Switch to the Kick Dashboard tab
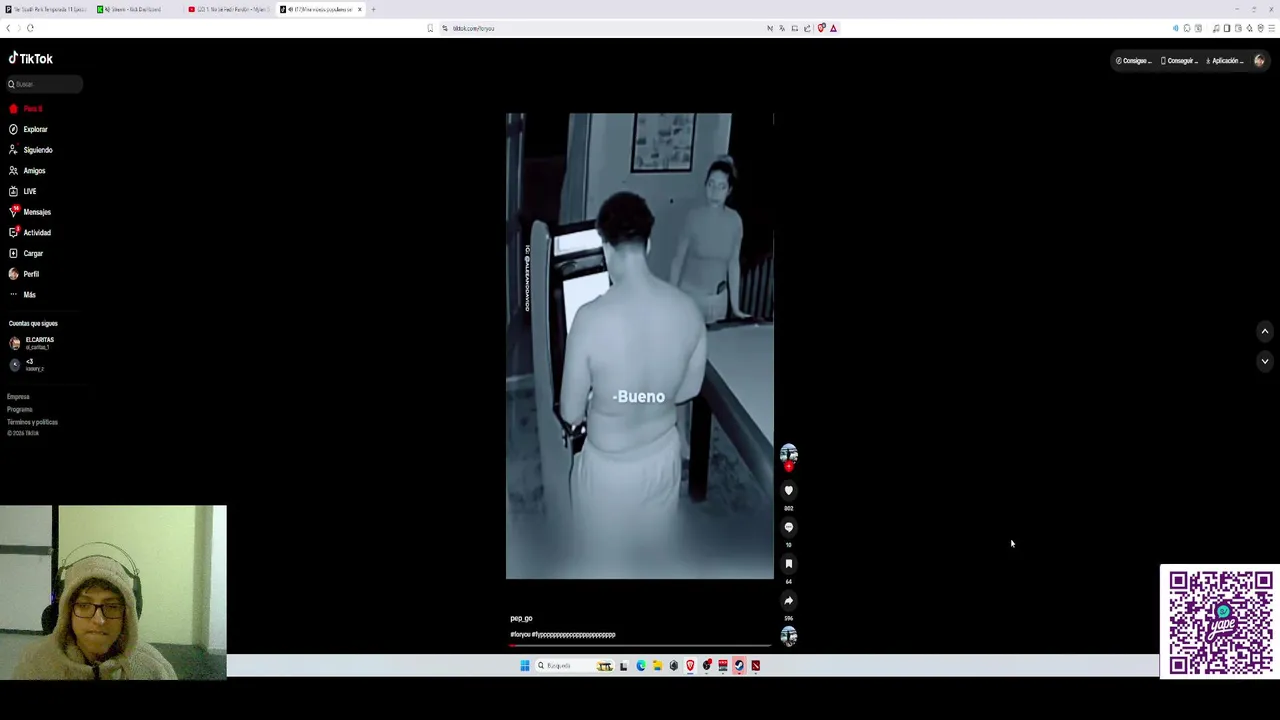1280x720 pixels. point(138,9)
